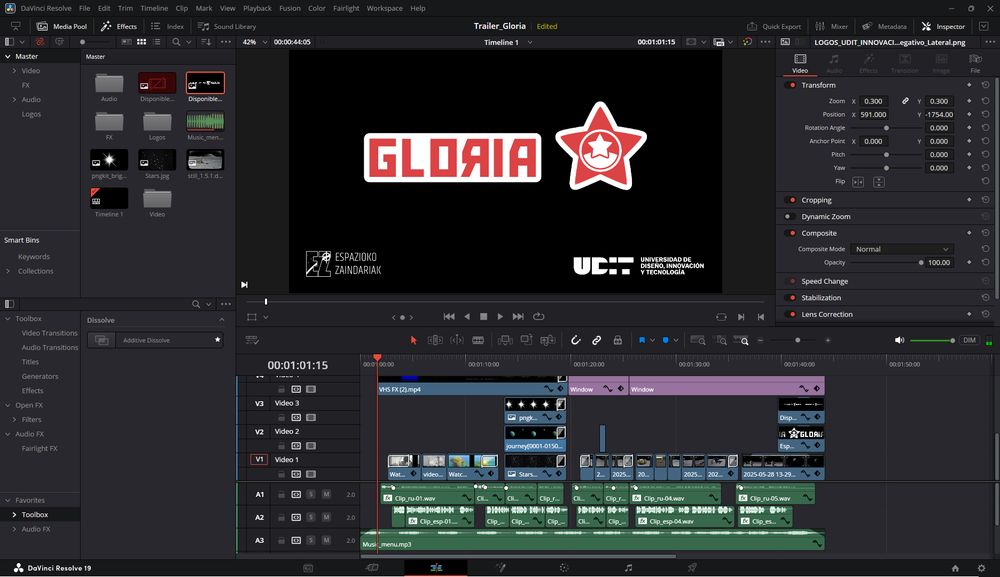Click the Play forward button
Viewport: 1000px width, 577px height.
point(500,316)
